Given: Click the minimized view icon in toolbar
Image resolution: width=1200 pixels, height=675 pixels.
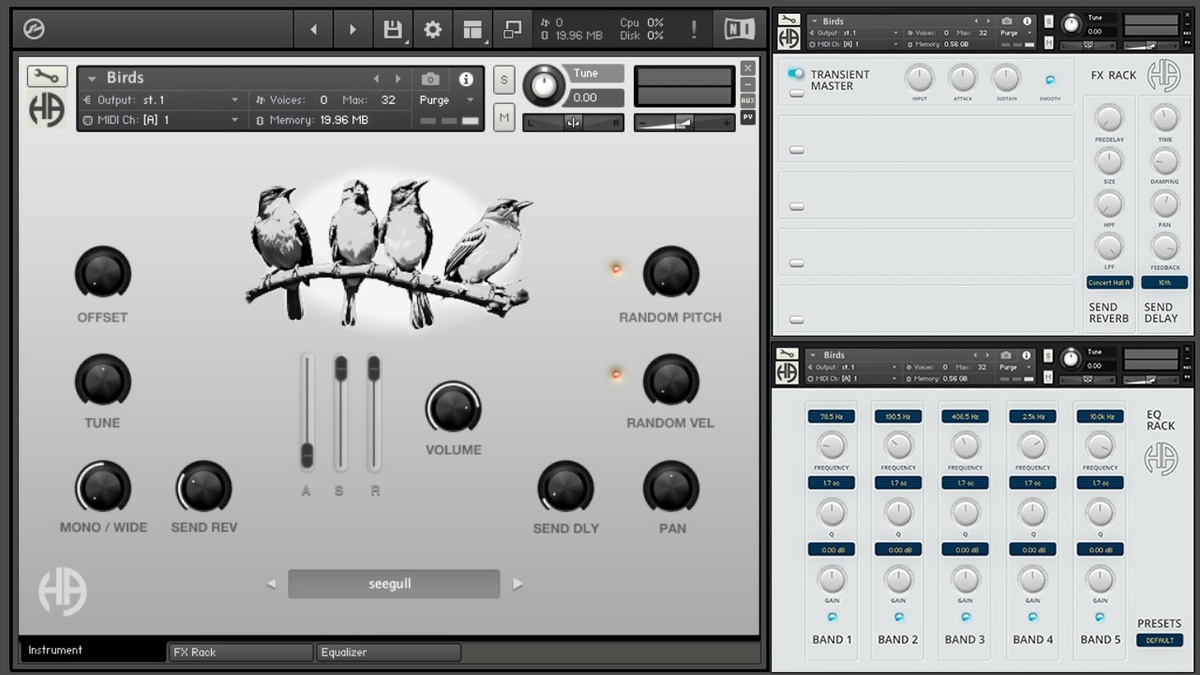Looking at the screenshot, I should pyautogui.click(x=512, y=30).
